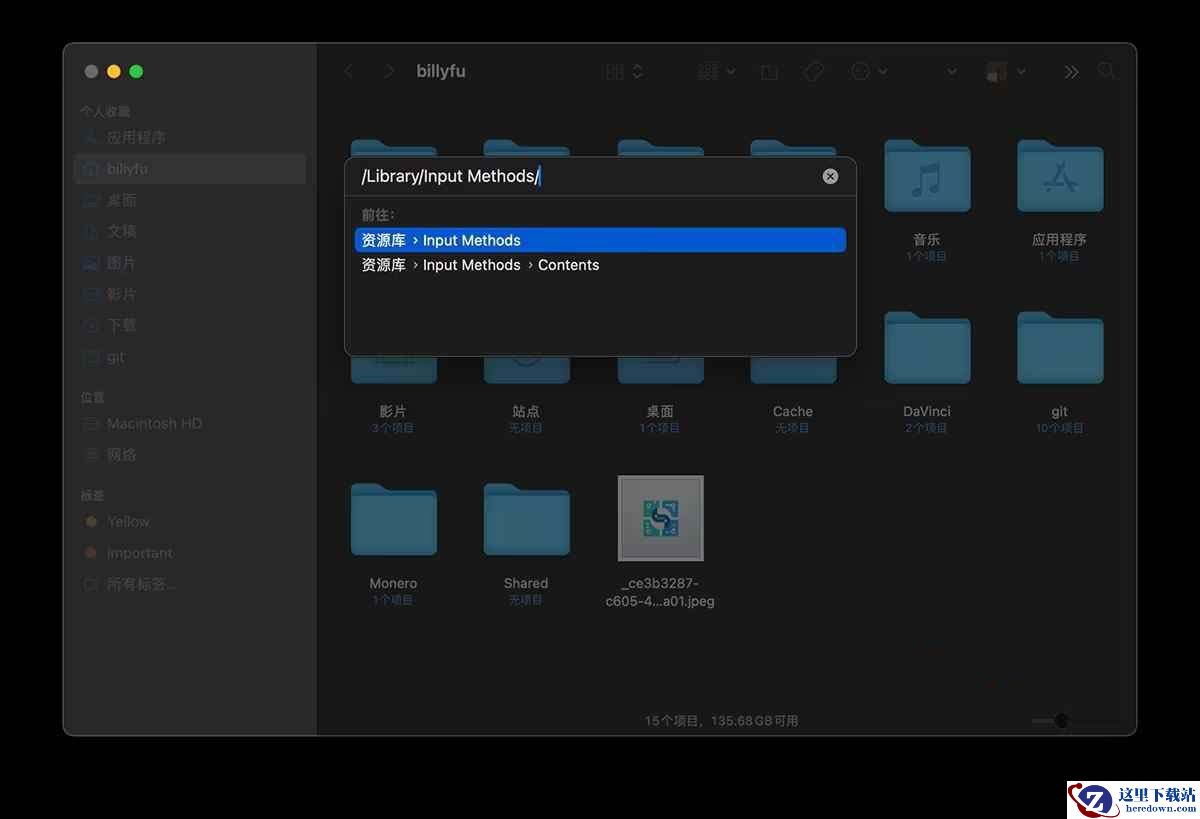Go forward in Finder history
Screen dimensions: 1200x819
pos(389,71)
